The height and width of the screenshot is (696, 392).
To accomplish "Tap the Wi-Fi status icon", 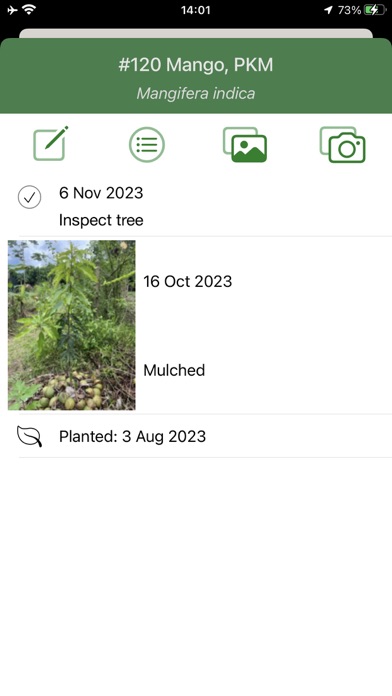I will (29, 10).
